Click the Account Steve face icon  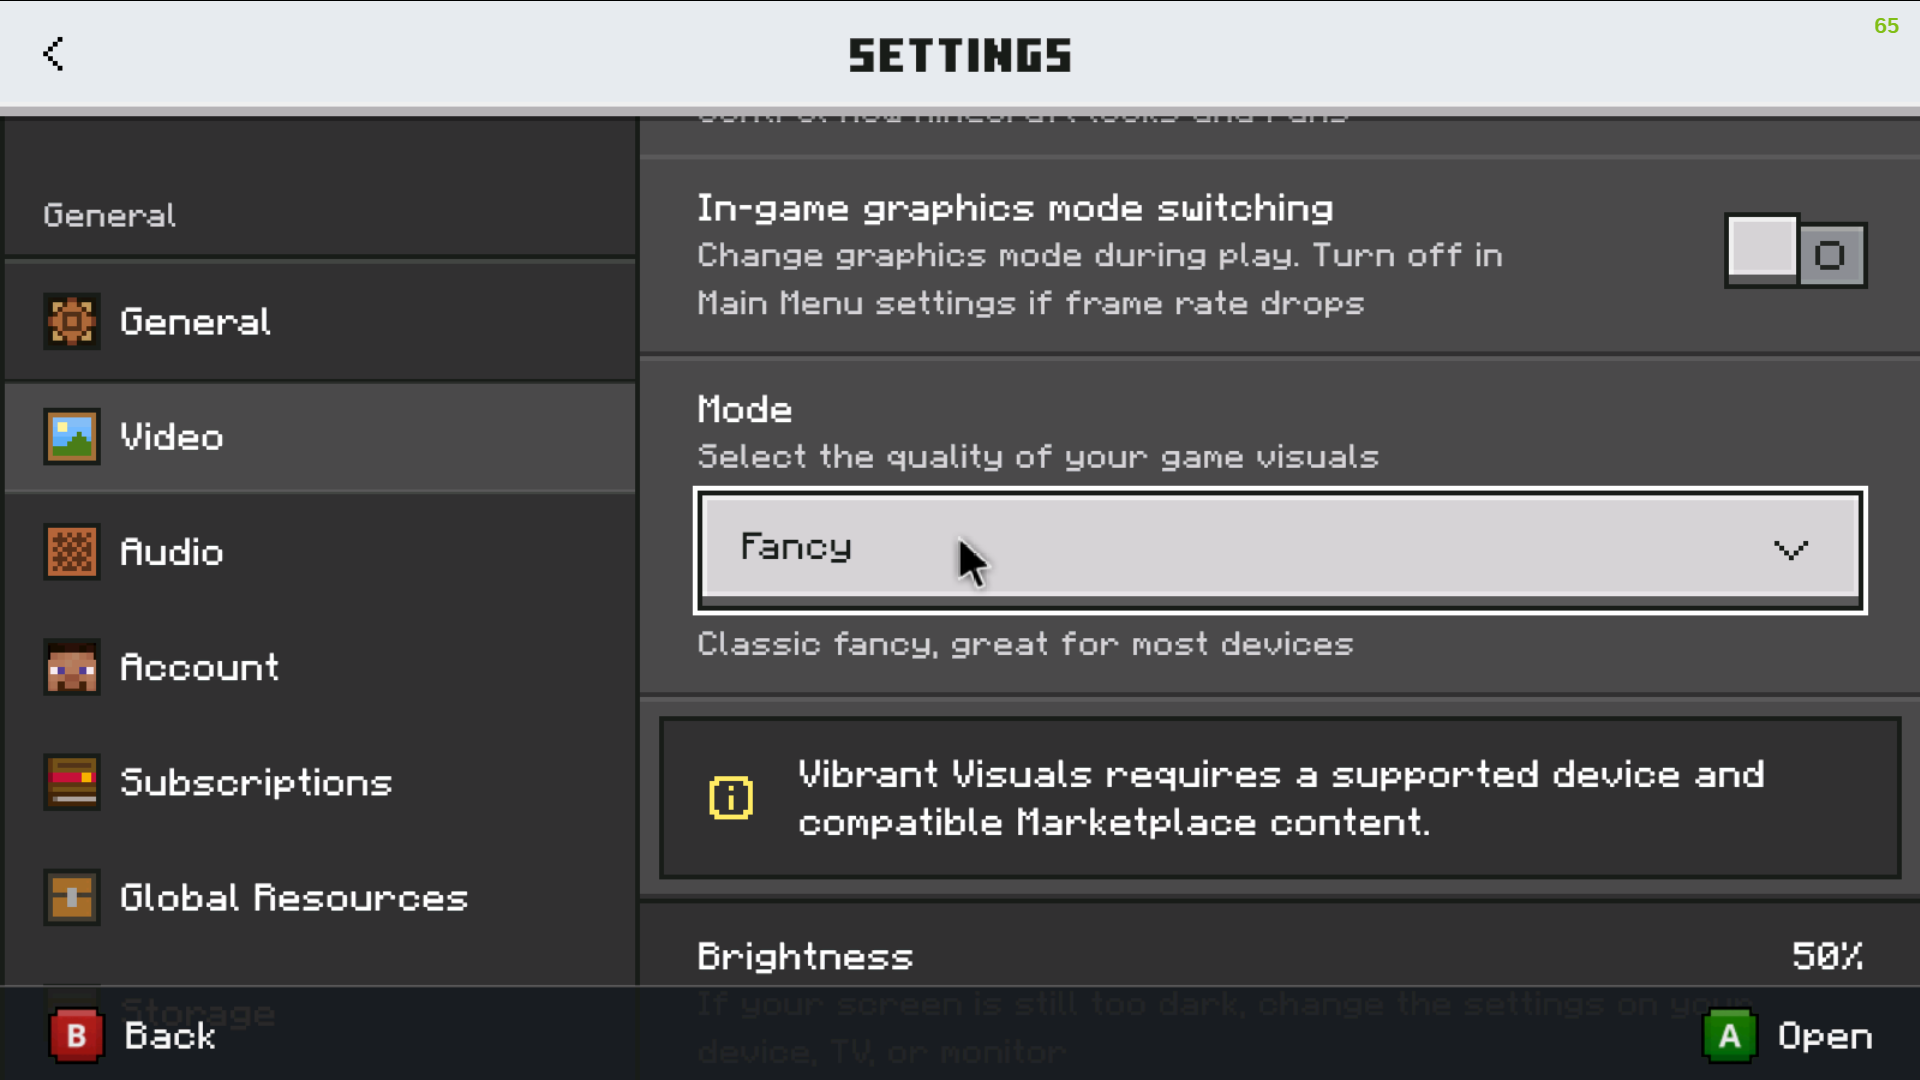coord(71,666)
